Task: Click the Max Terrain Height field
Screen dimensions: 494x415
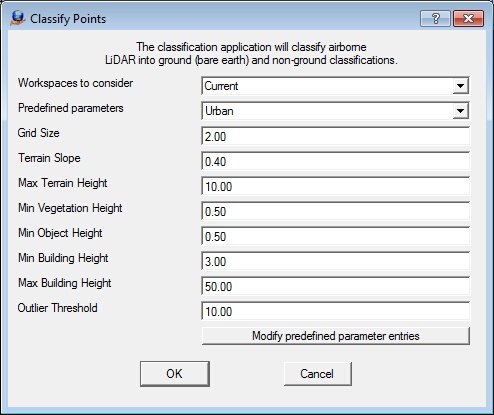Action: tap(335, 186)
